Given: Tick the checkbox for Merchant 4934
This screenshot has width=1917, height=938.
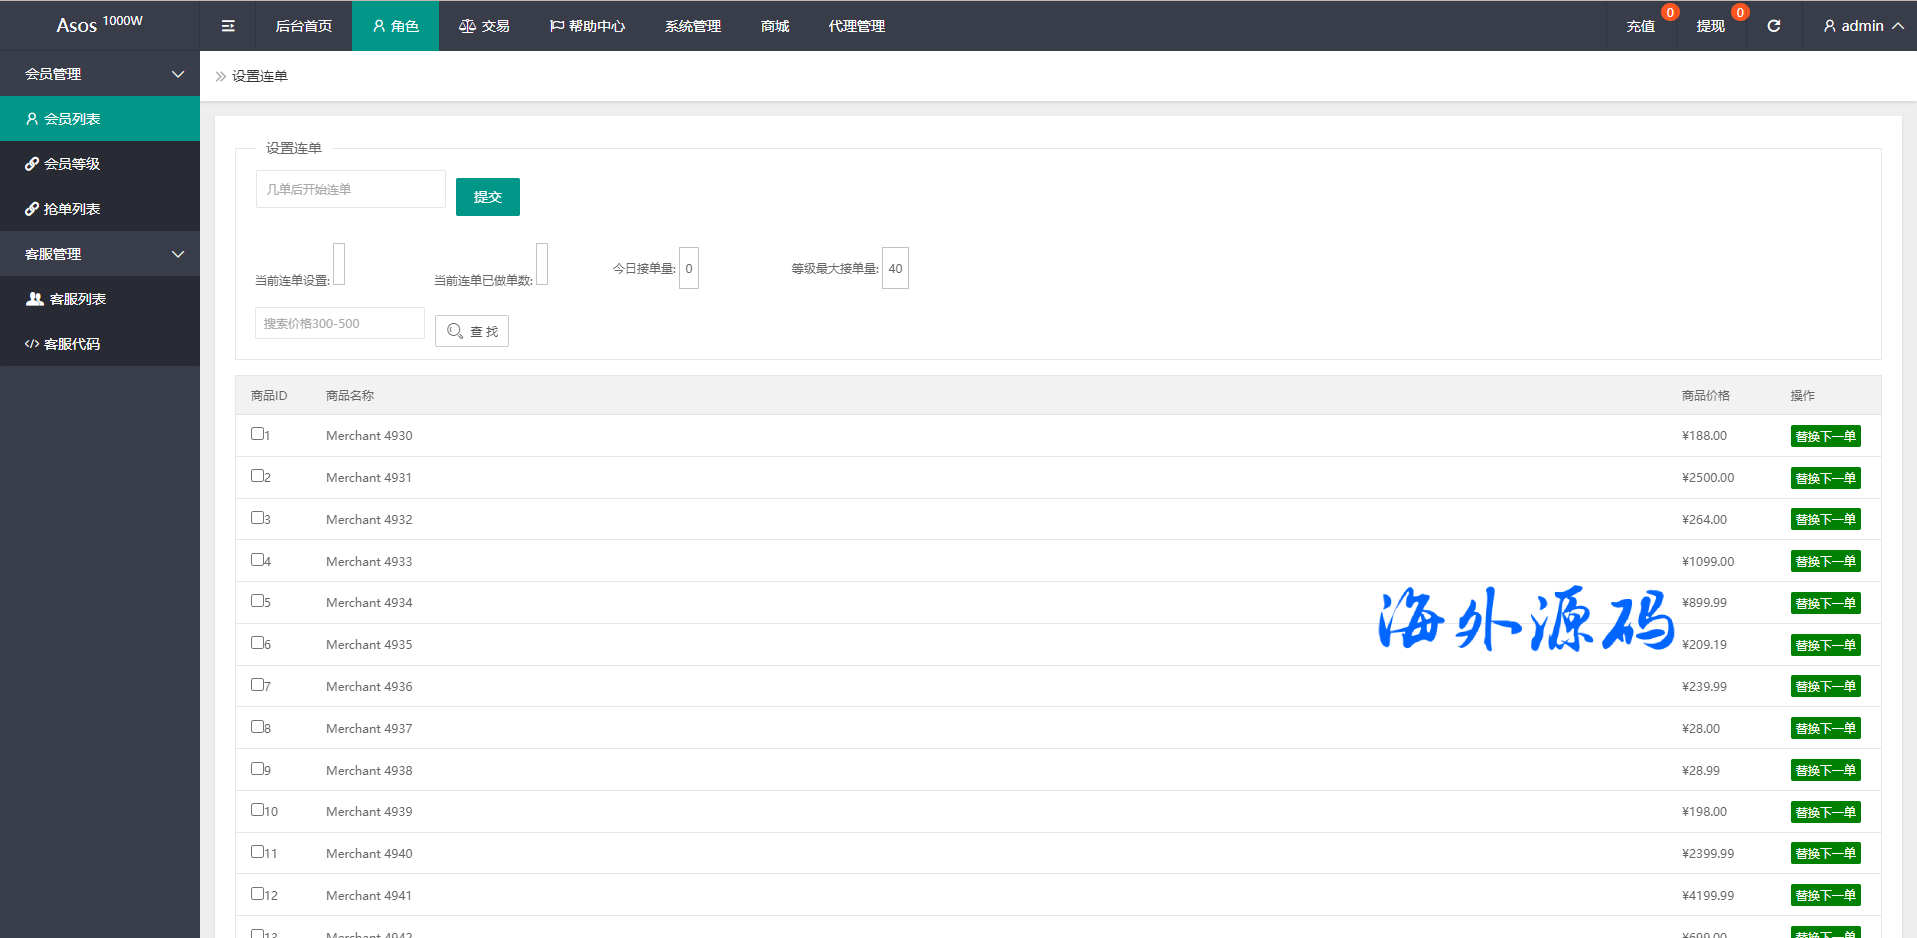Looking at the screenshot, I should tap(257, 601).
